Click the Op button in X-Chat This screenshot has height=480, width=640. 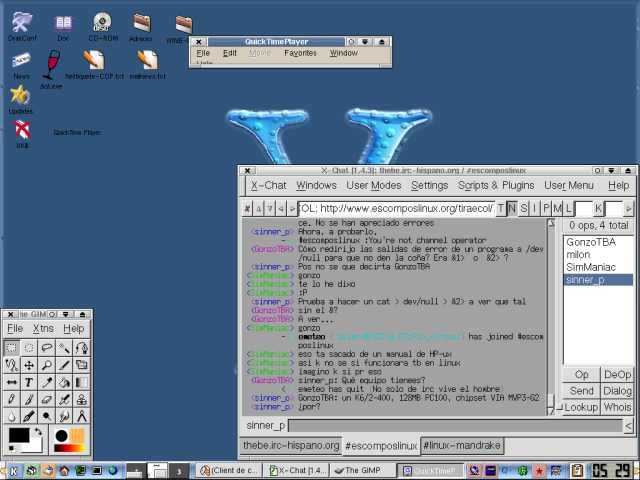point(581,375)
